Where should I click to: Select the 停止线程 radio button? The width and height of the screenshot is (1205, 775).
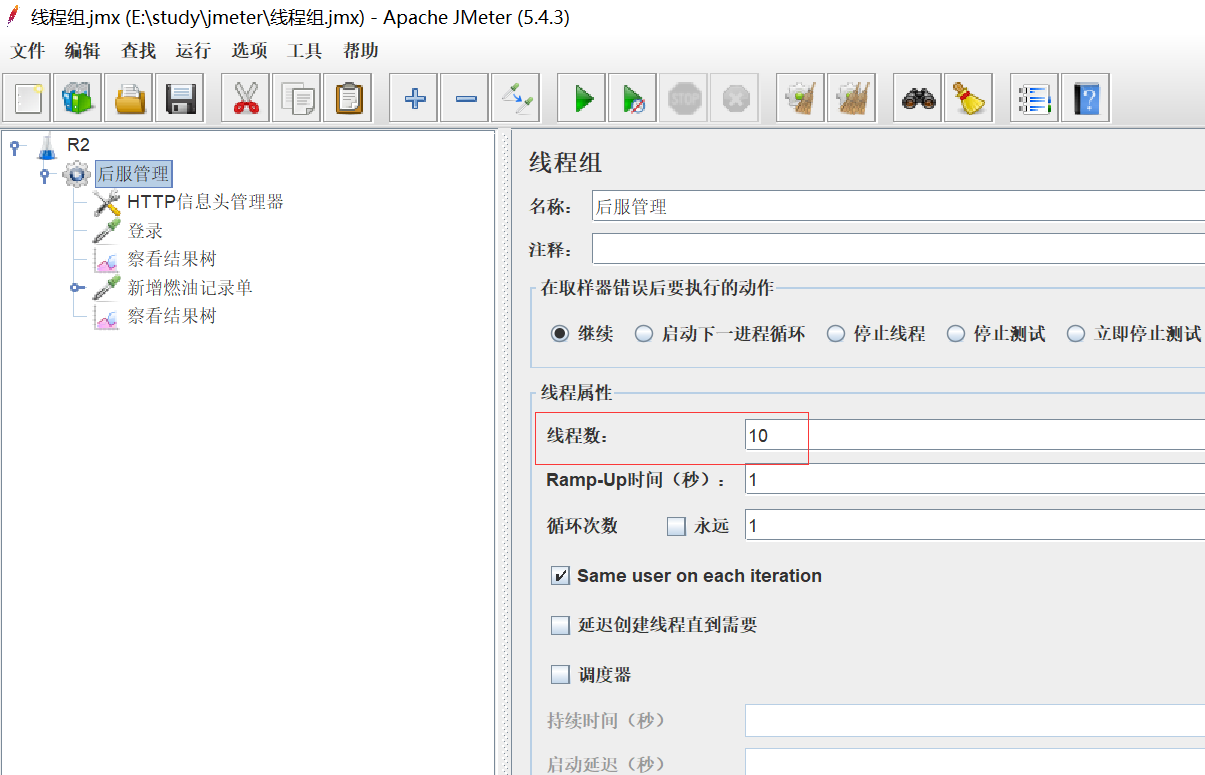pos(836,334)
